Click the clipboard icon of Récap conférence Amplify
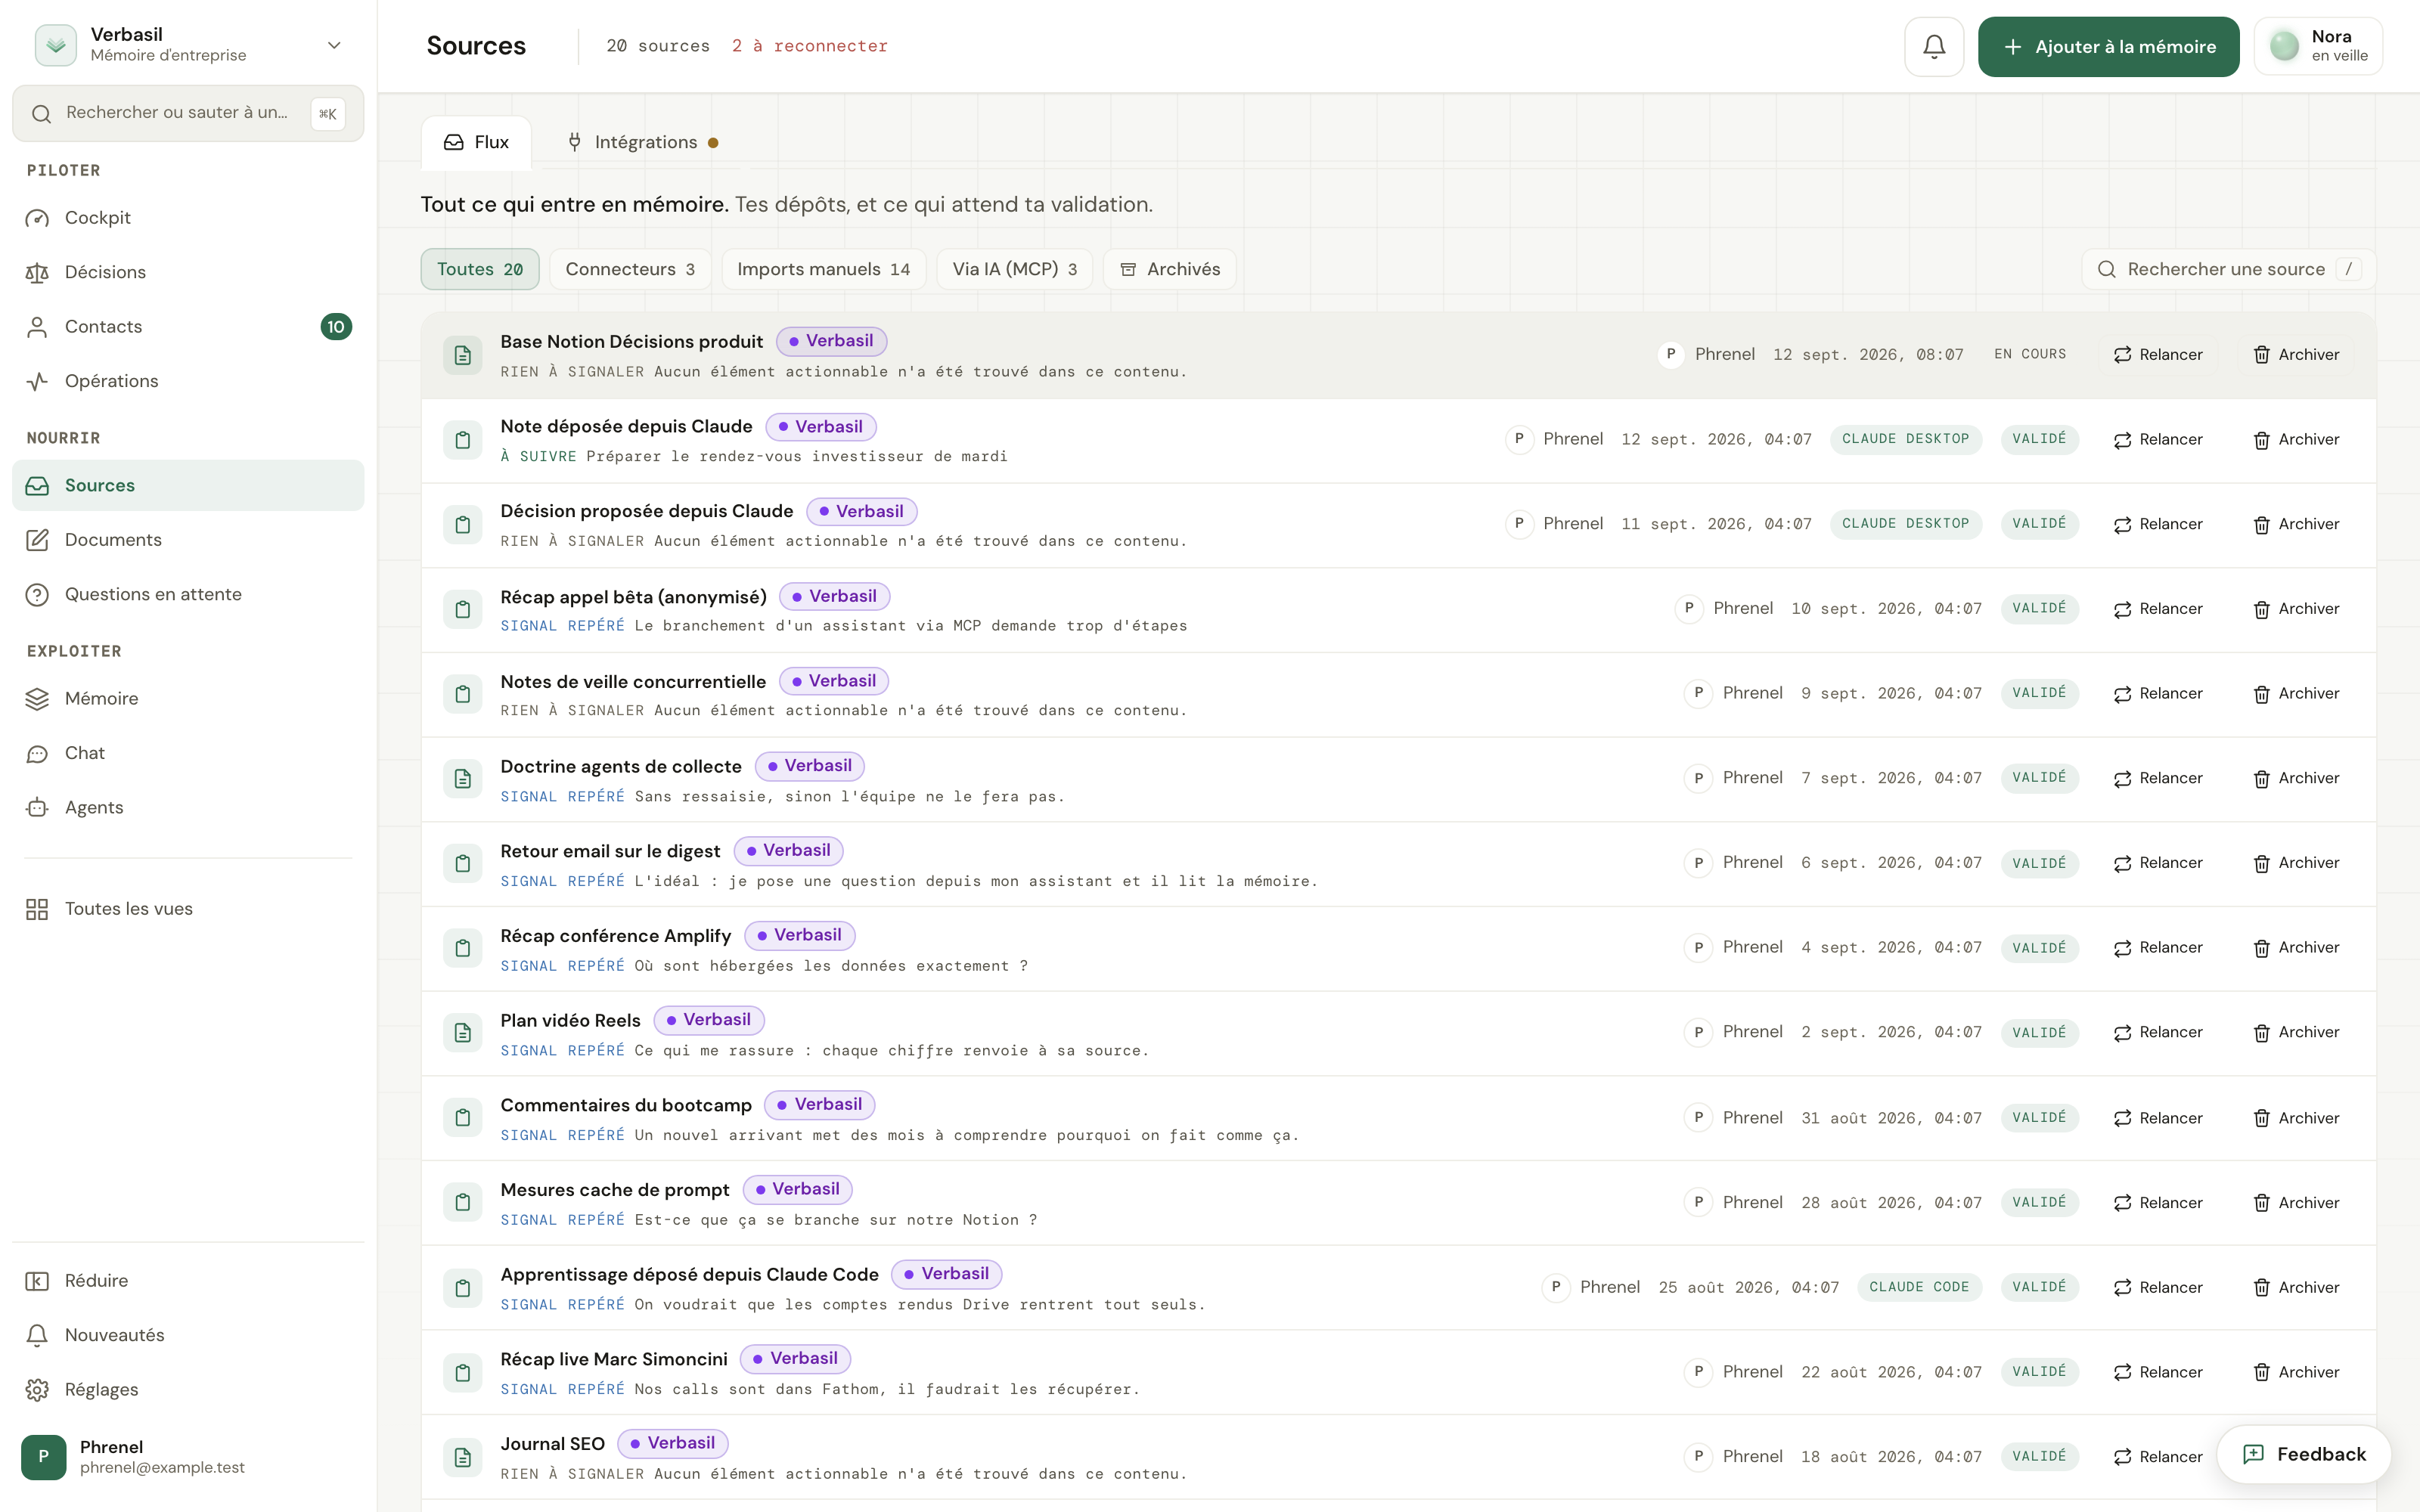Screen dimensions: 2420x1512 (463, 948)
